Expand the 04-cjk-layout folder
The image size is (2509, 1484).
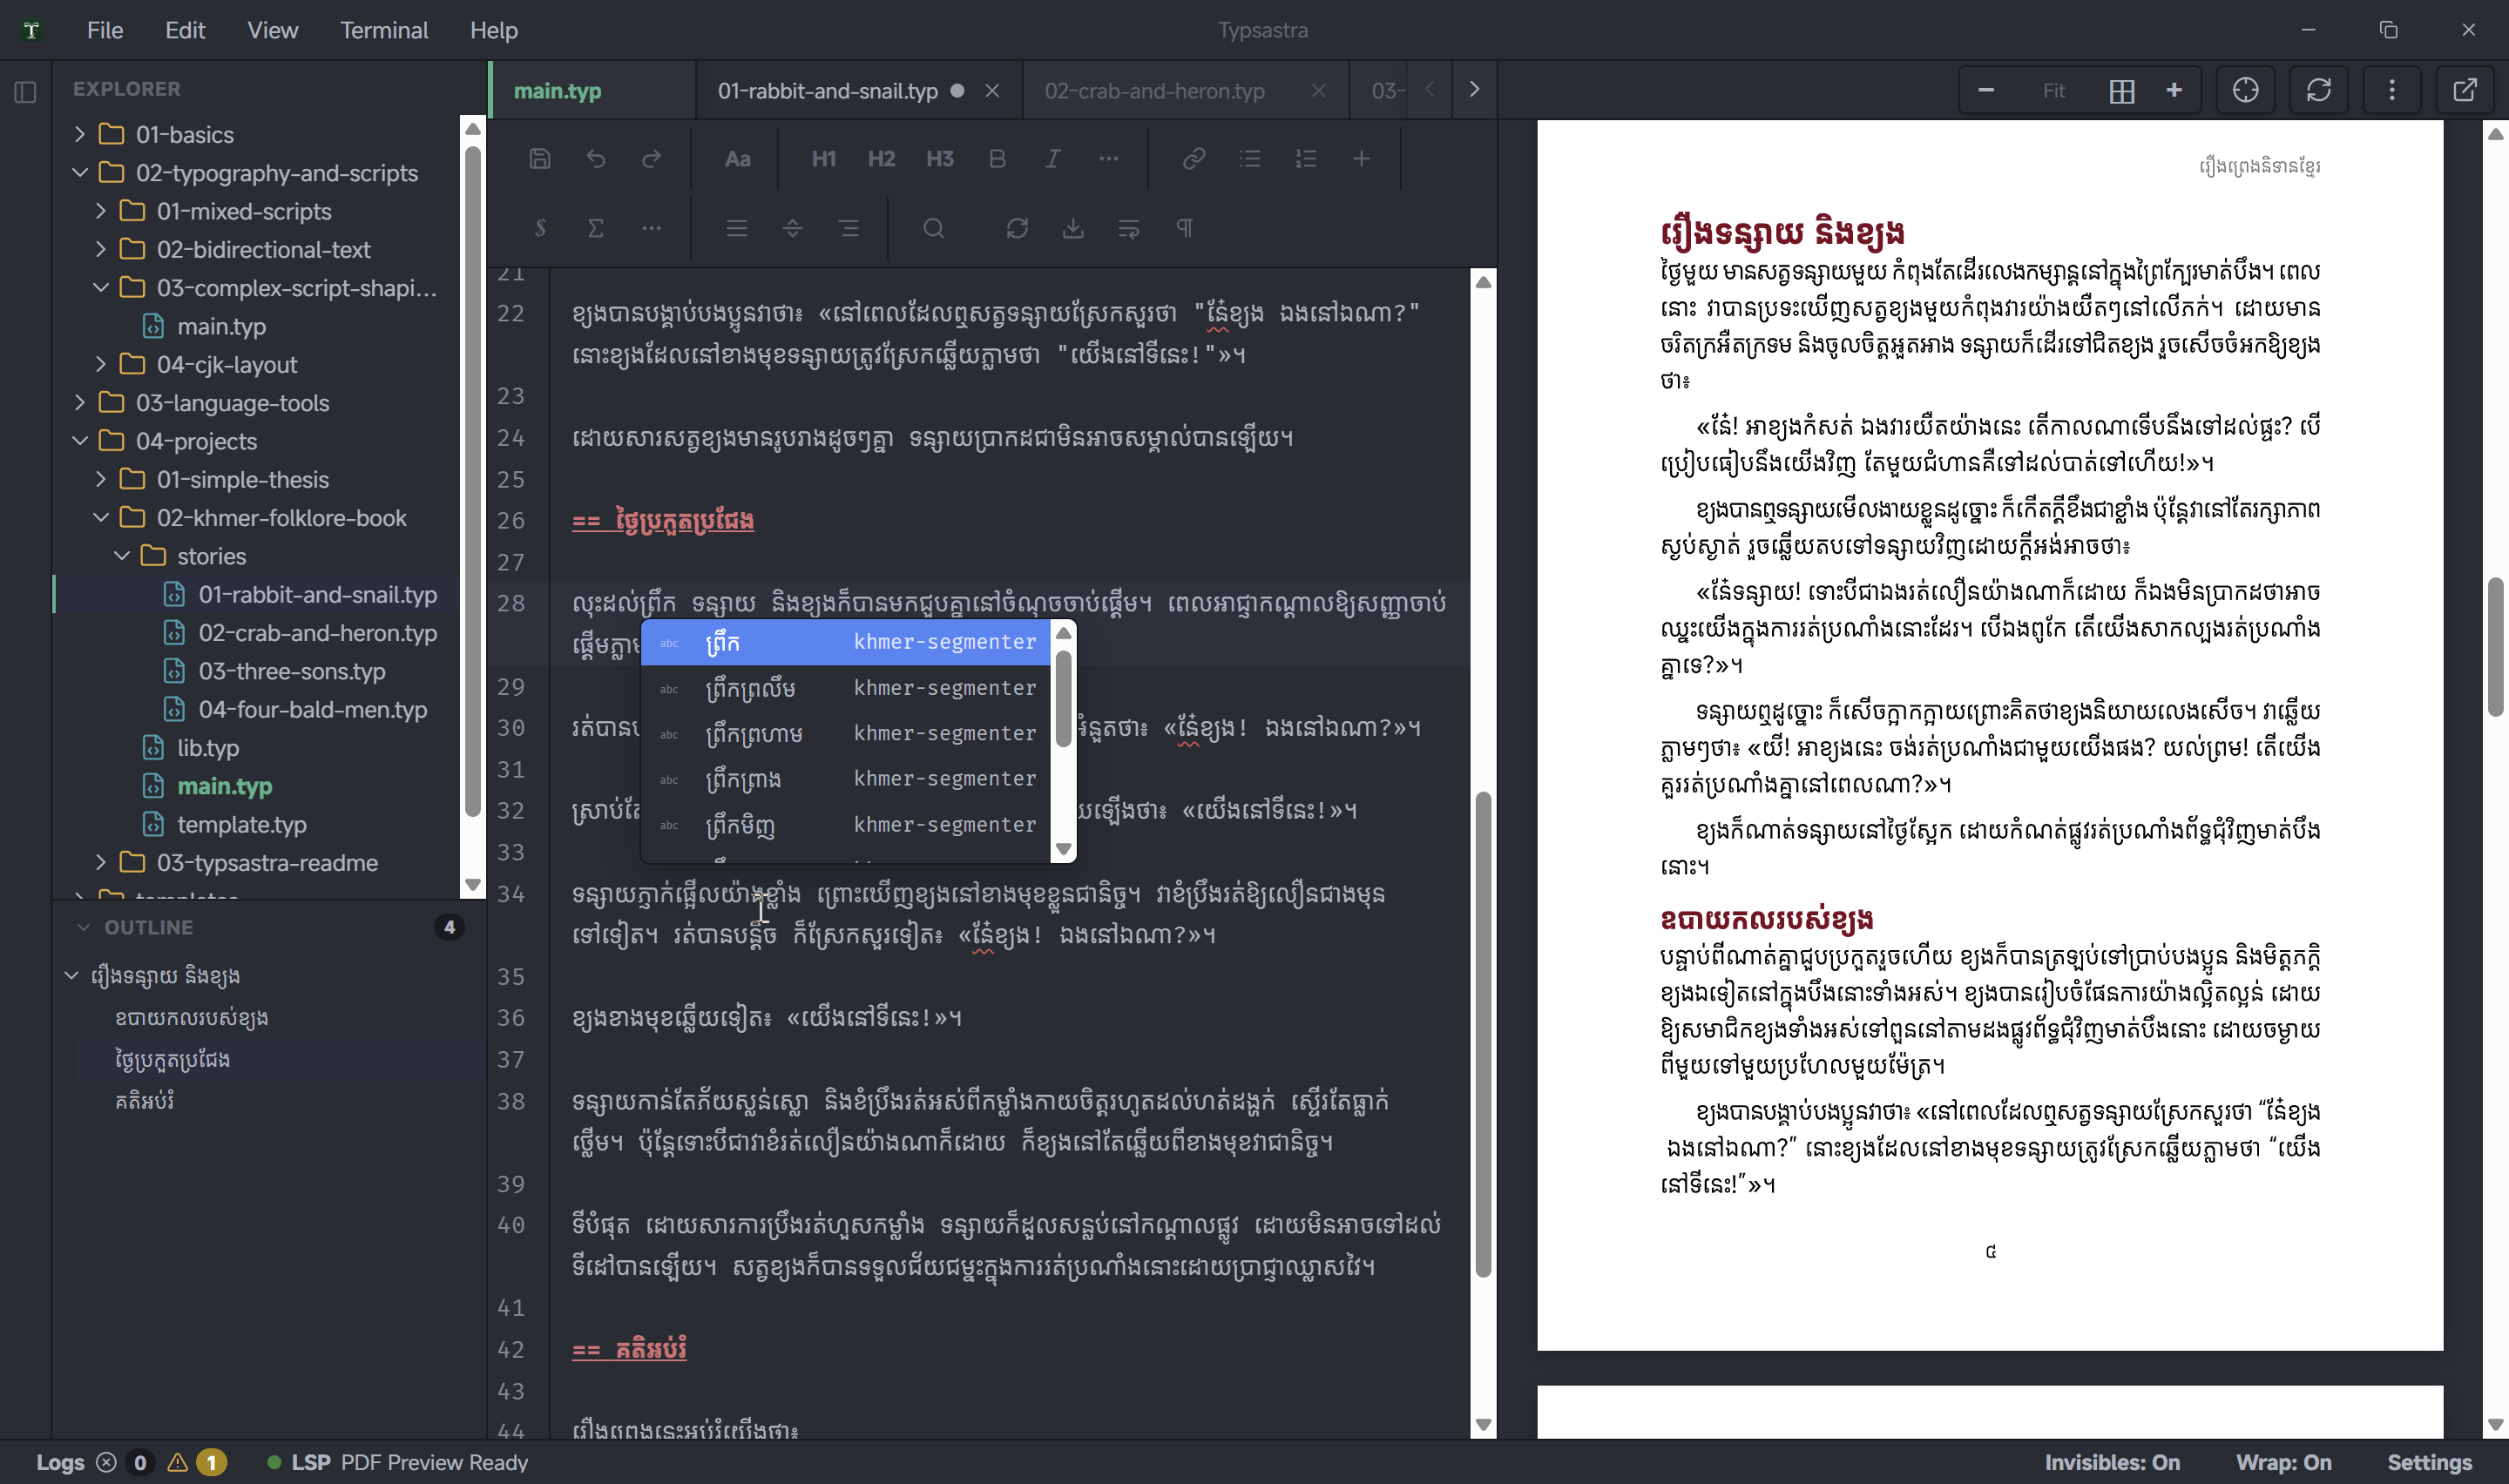tap(101, 364)
